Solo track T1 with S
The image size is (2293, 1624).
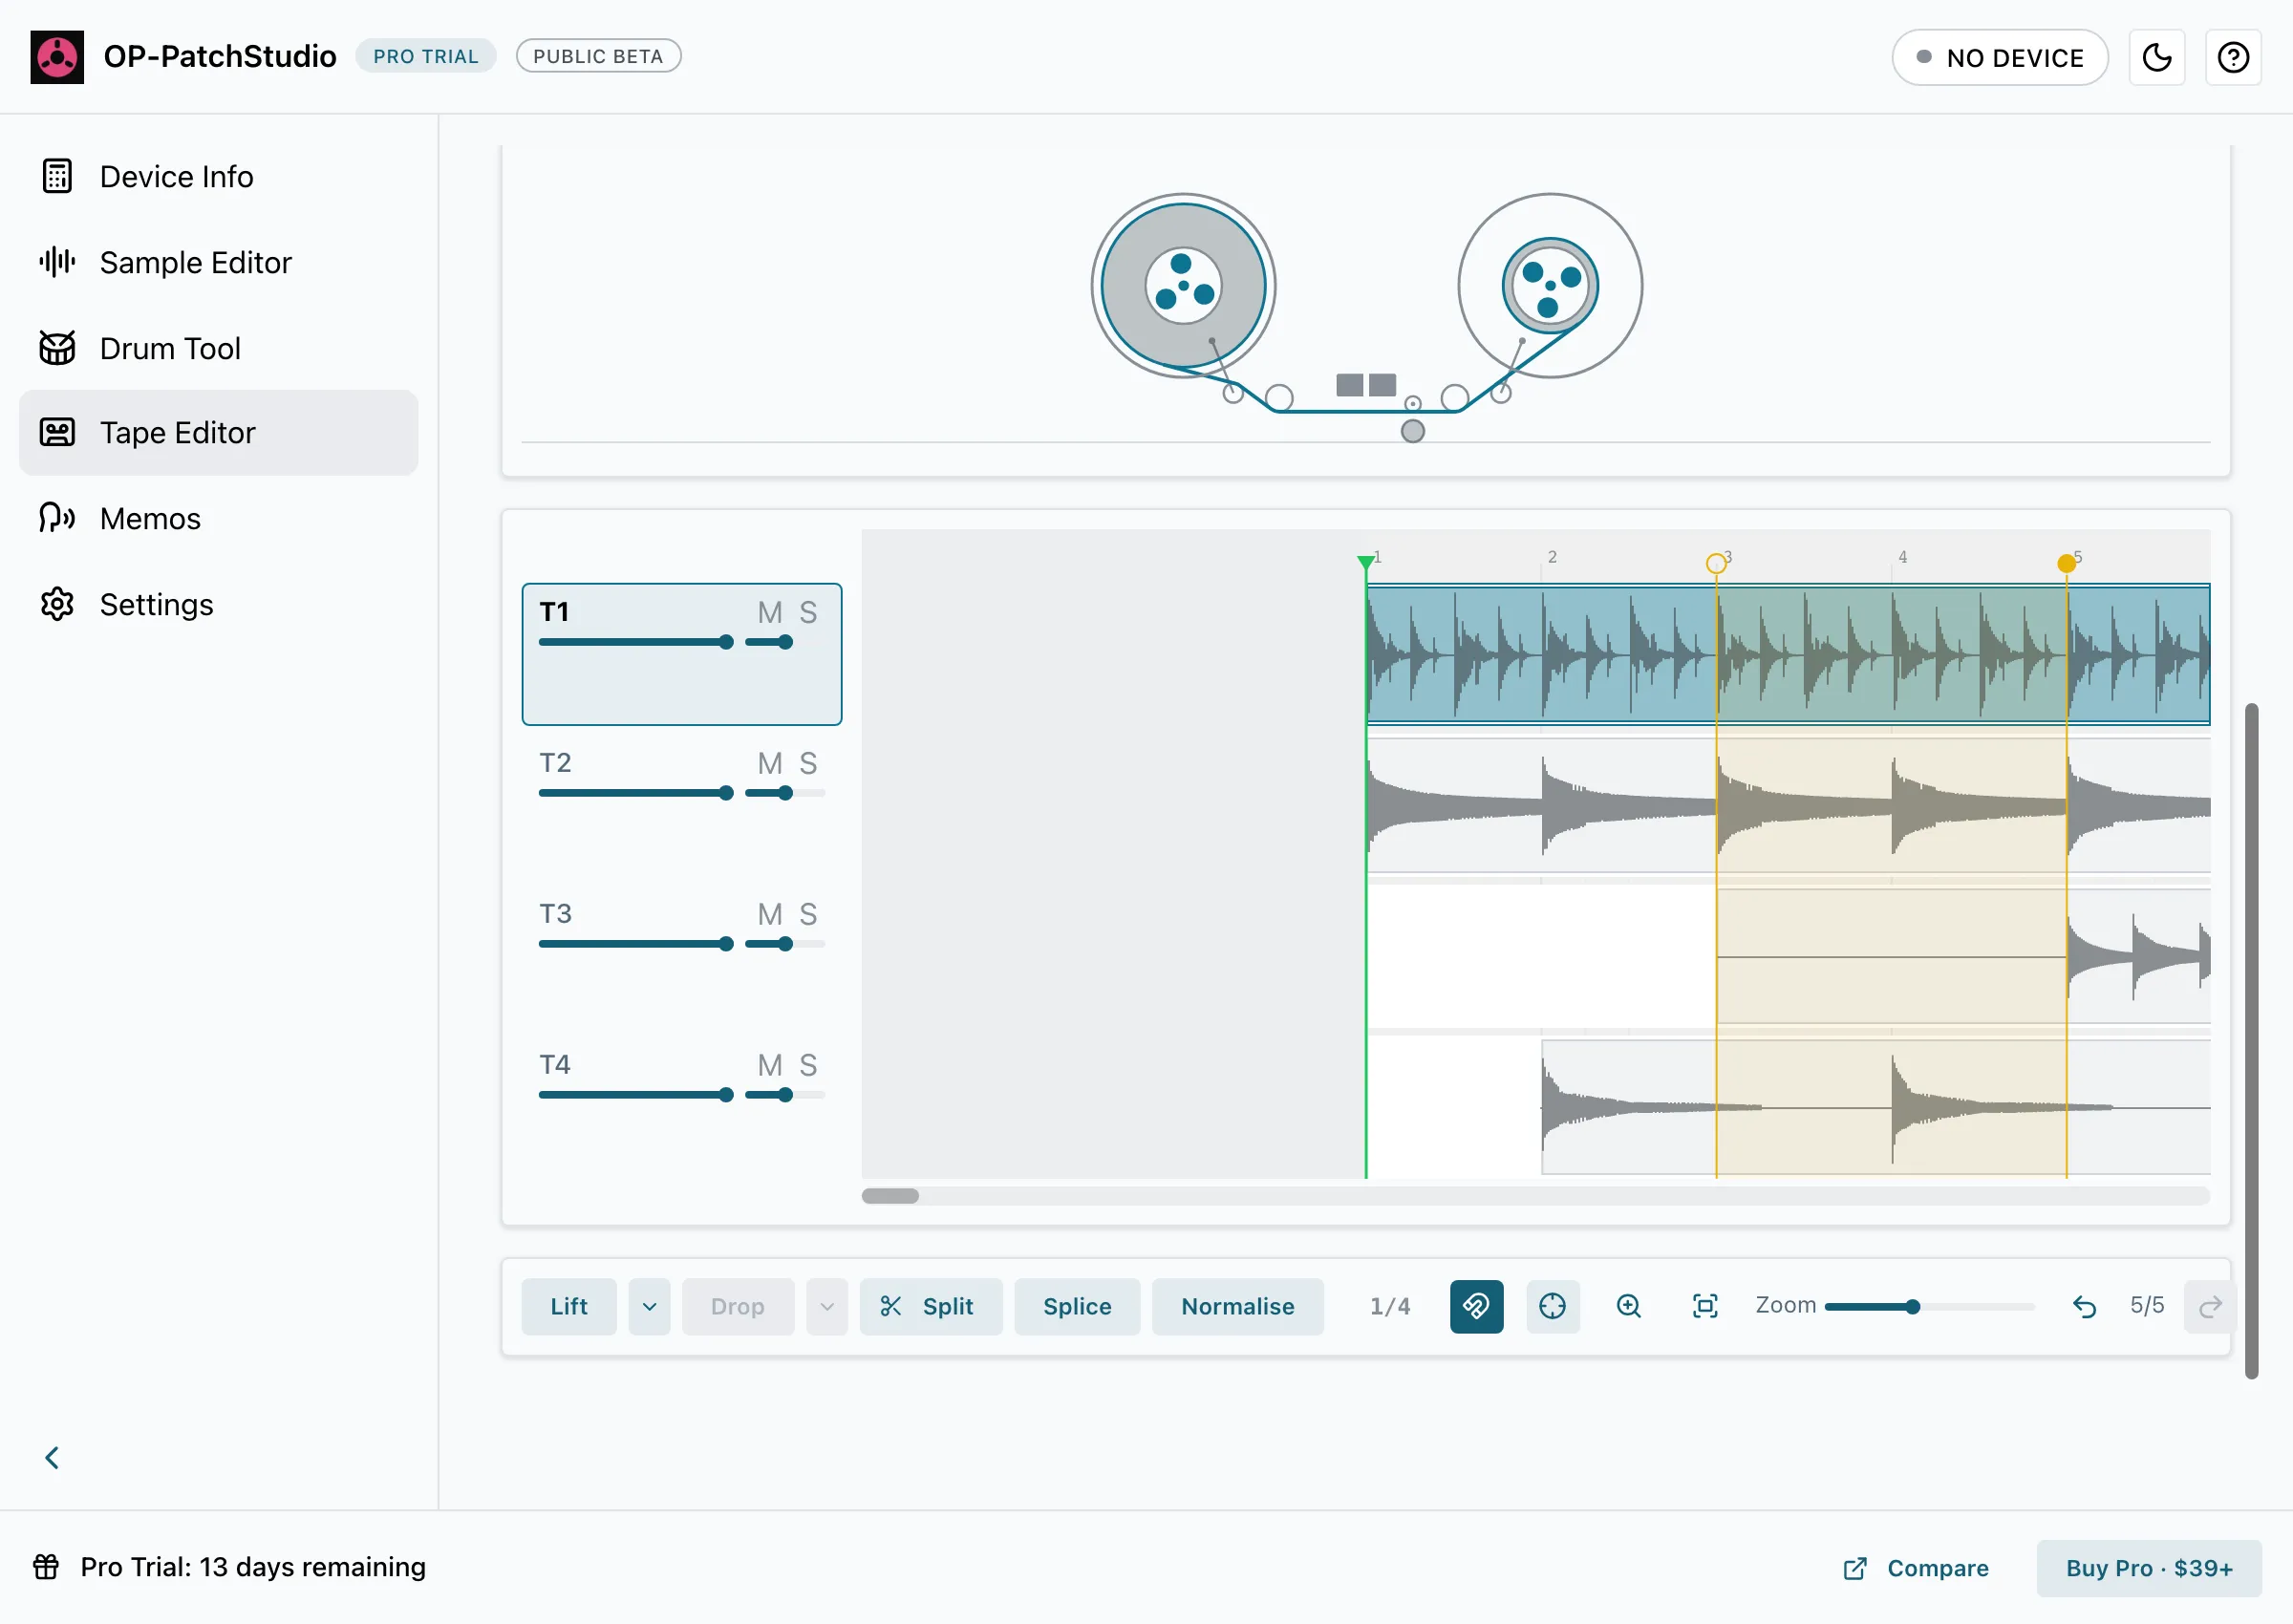808,612
